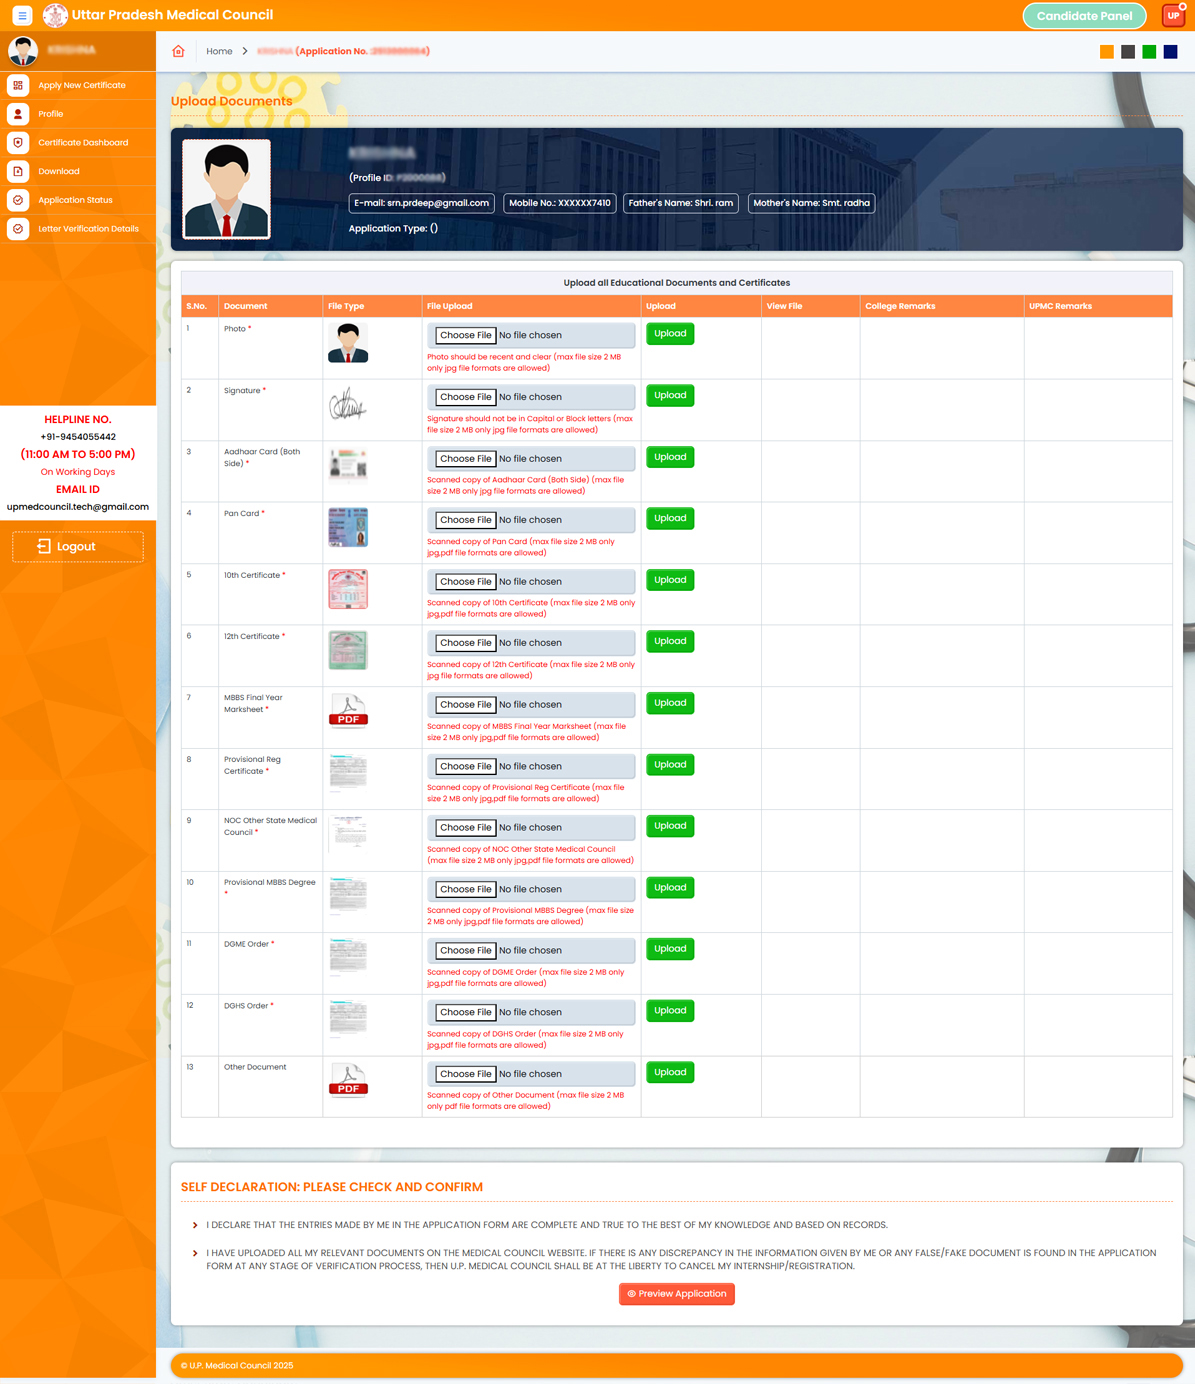Switch to the green theme swatch
The height and width of the screenshot is (1384, 1195).
click(x=1149, y=52)
